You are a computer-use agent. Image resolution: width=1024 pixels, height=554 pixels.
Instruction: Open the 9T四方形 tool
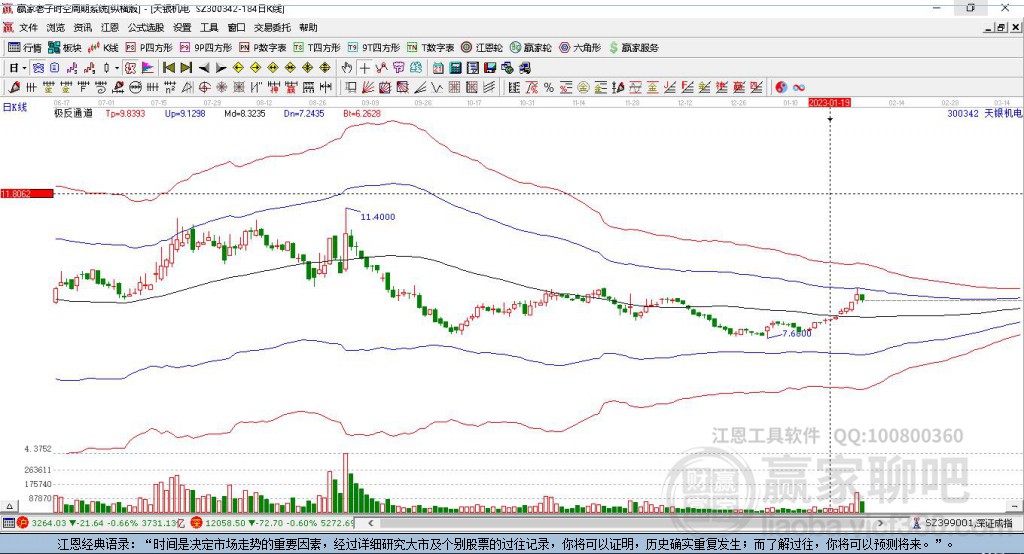click(x=374, y=48)
